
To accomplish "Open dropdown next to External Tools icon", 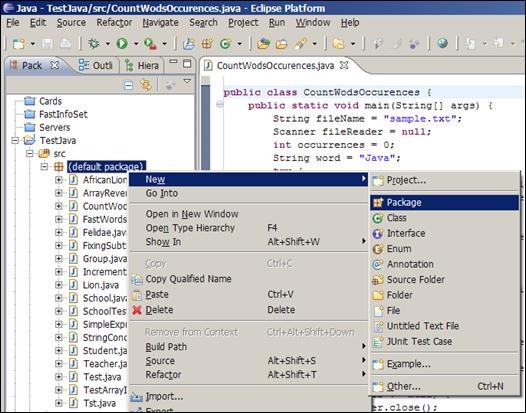I will pyautogui.click(x=165, y=44).
